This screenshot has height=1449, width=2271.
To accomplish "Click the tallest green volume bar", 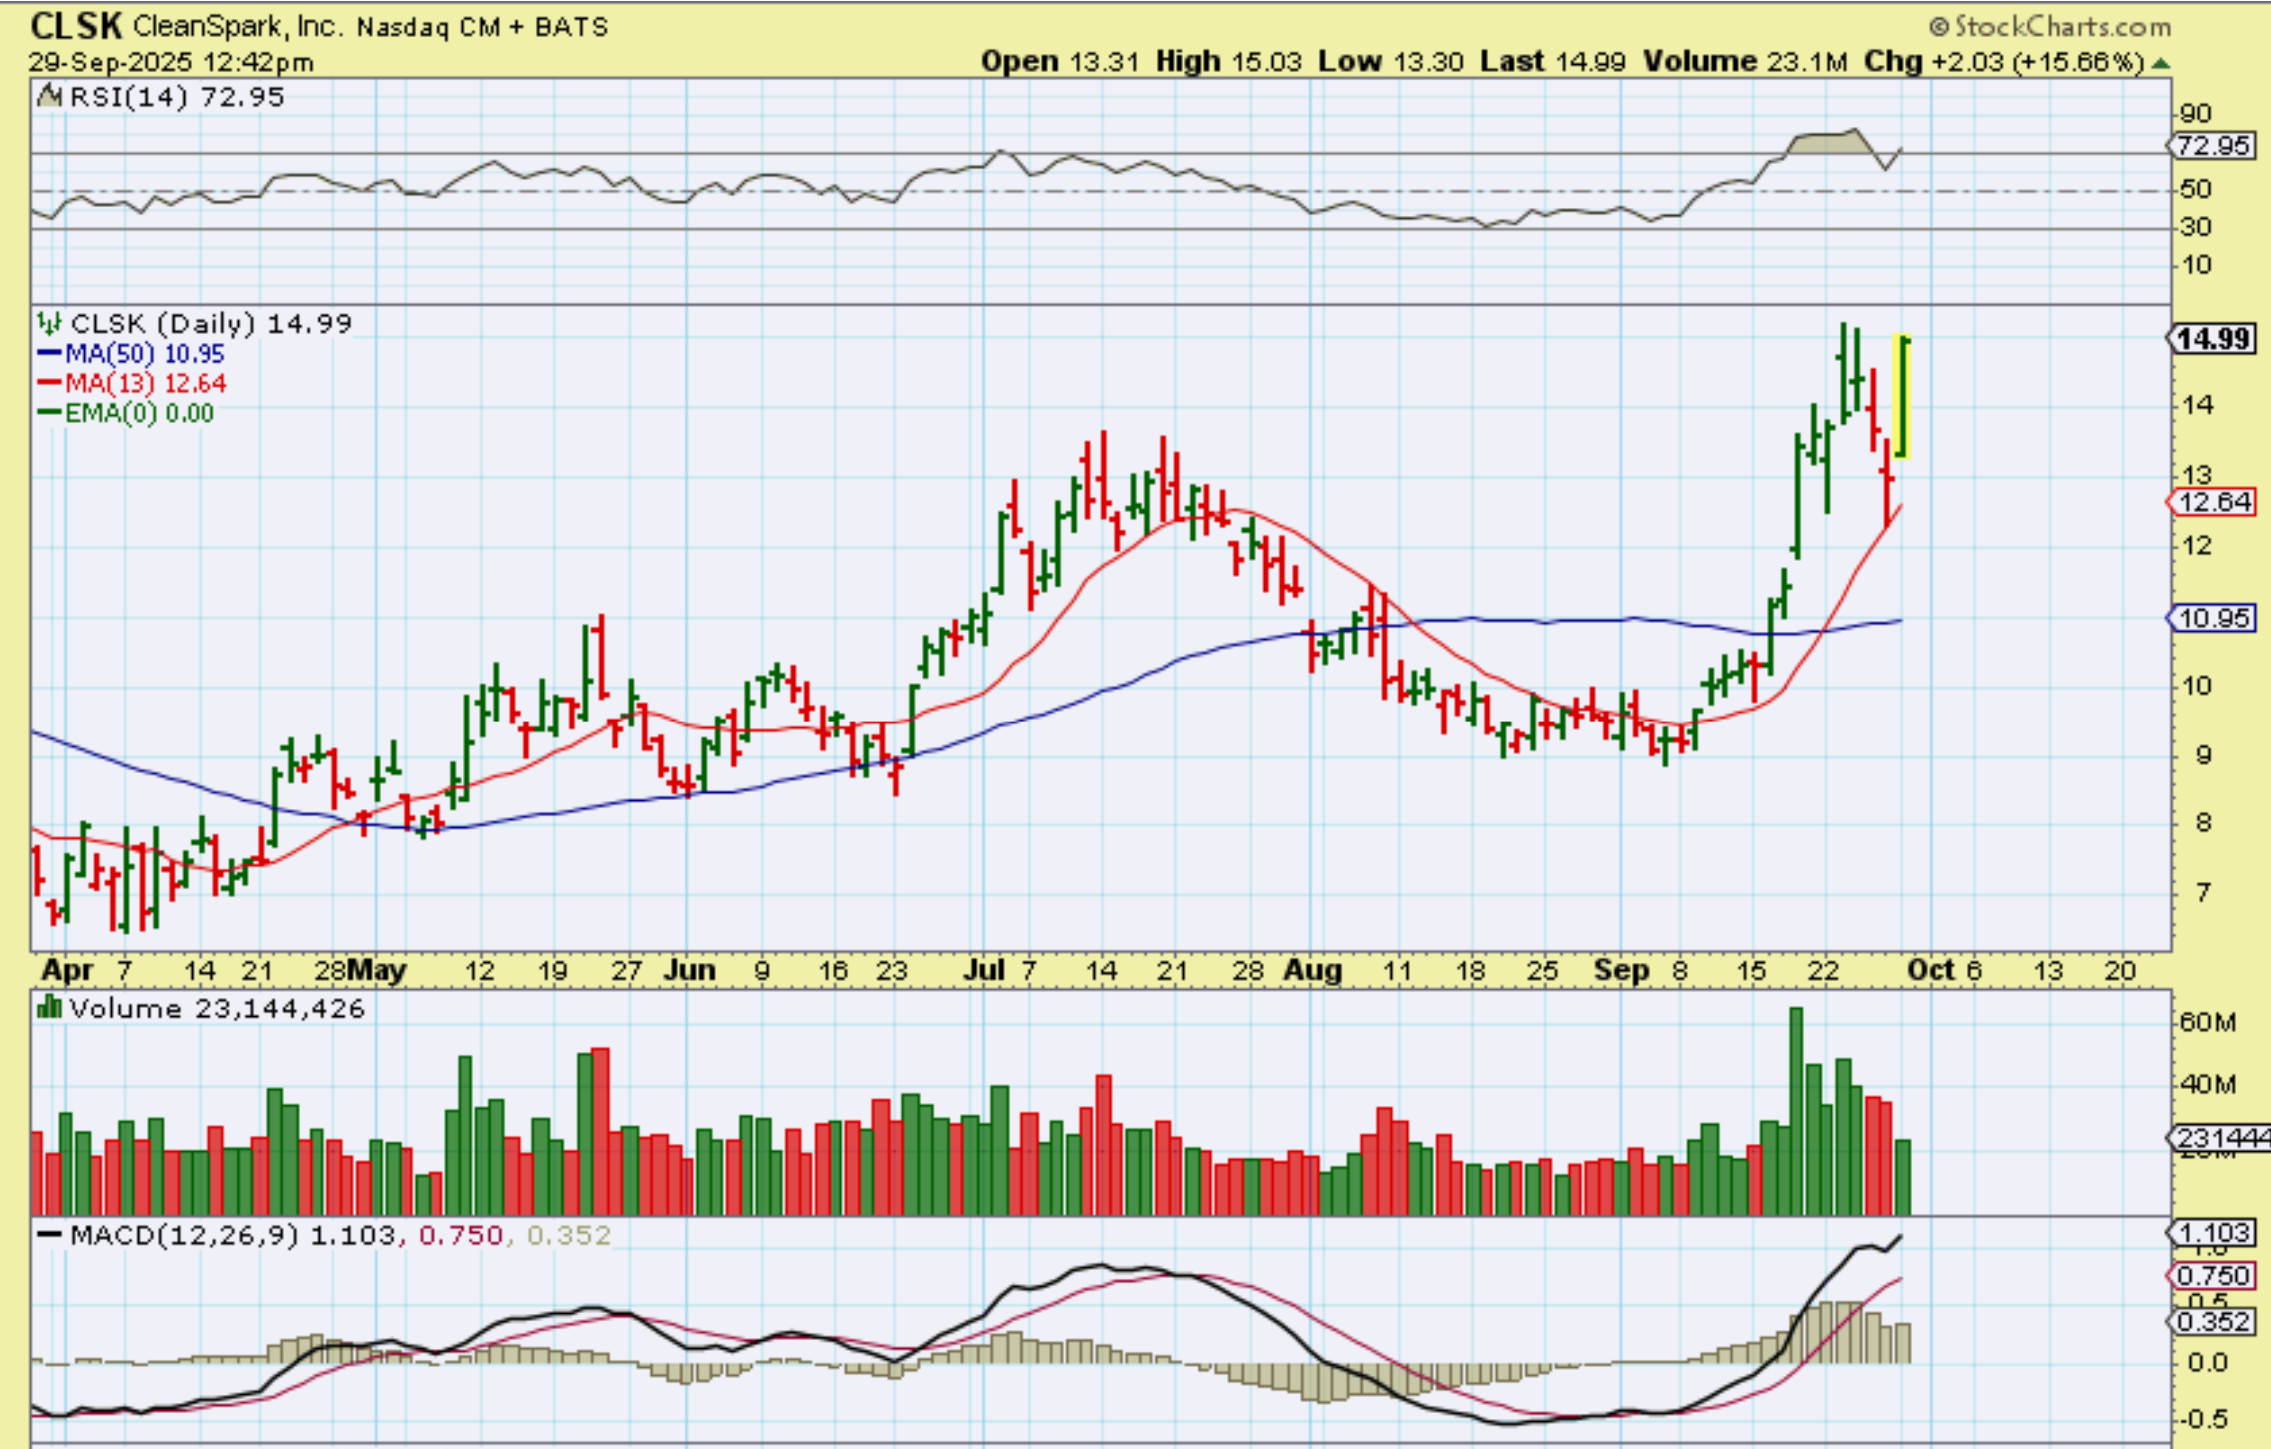I will 1796,1110.
